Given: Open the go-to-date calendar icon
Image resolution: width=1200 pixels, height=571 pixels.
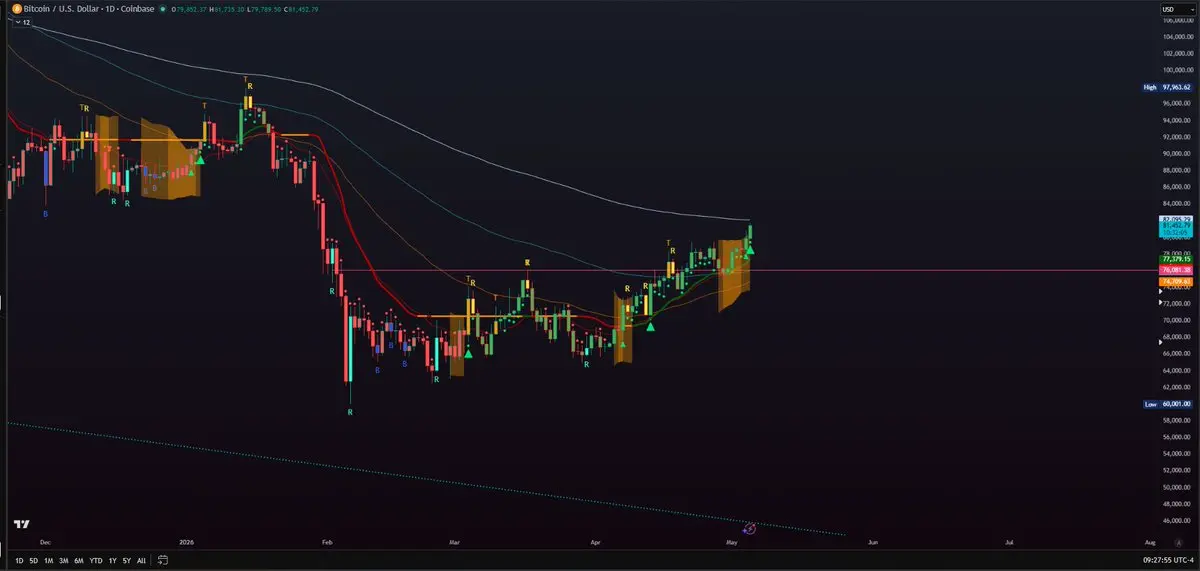Looking at the screenshot, I should coord(162,561).
